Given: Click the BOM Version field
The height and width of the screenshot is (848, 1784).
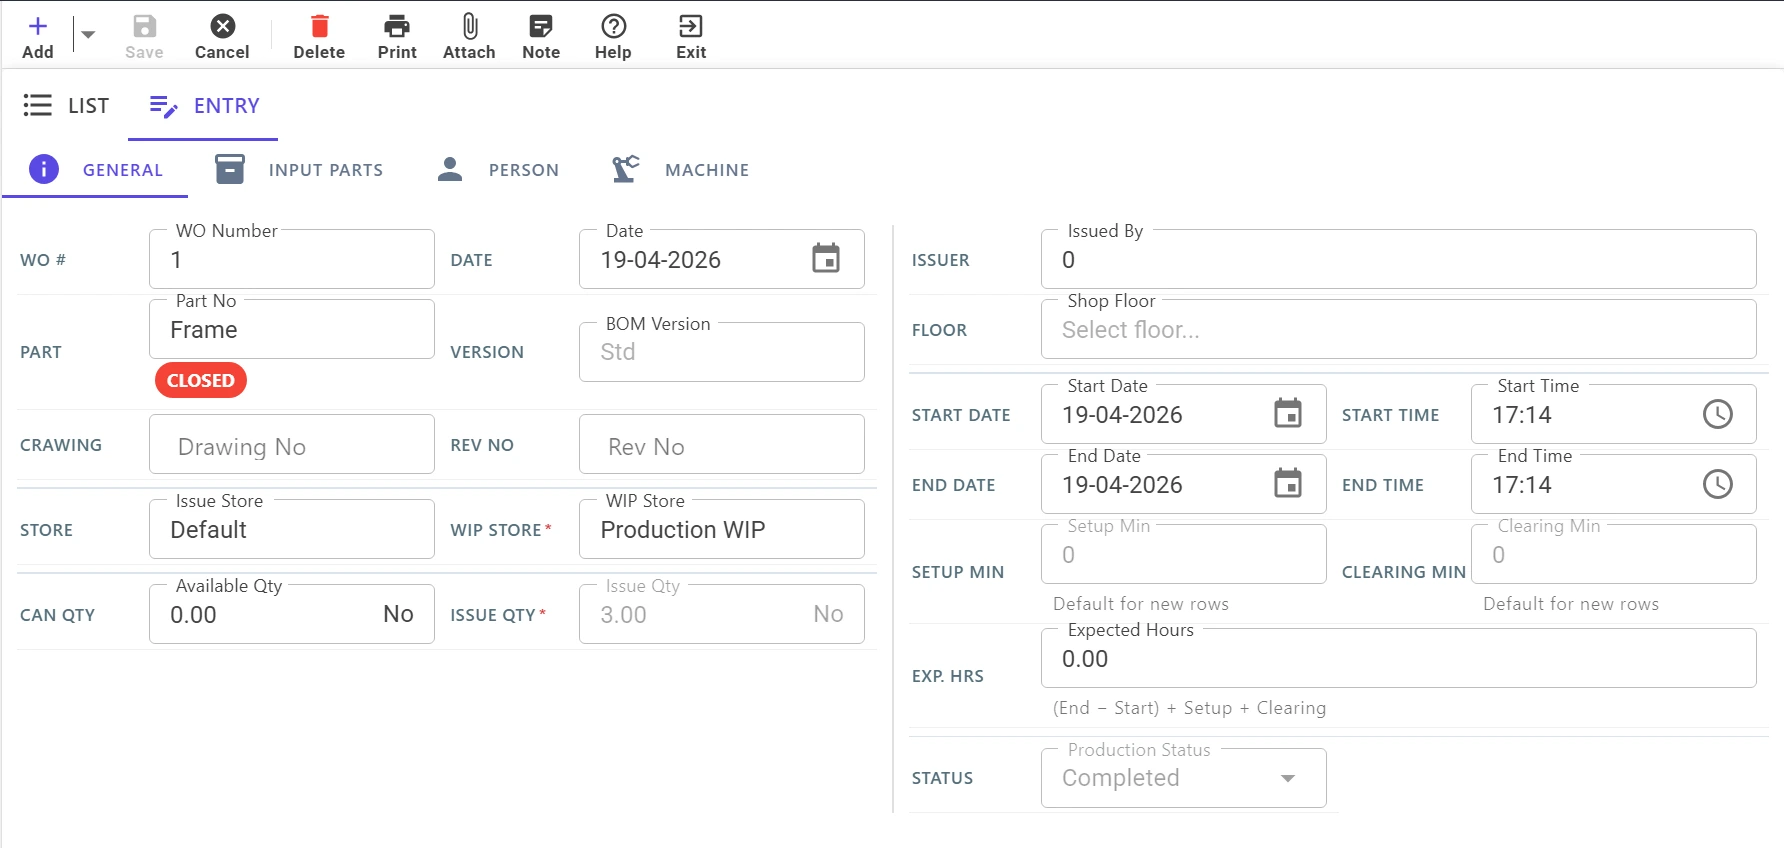Looking at the screenshot, I should coord(722,352).
